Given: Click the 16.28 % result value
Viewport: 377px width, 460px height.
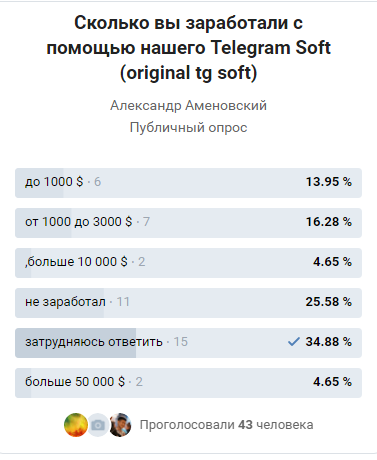Looking at the screenshot, I should 329,222.
